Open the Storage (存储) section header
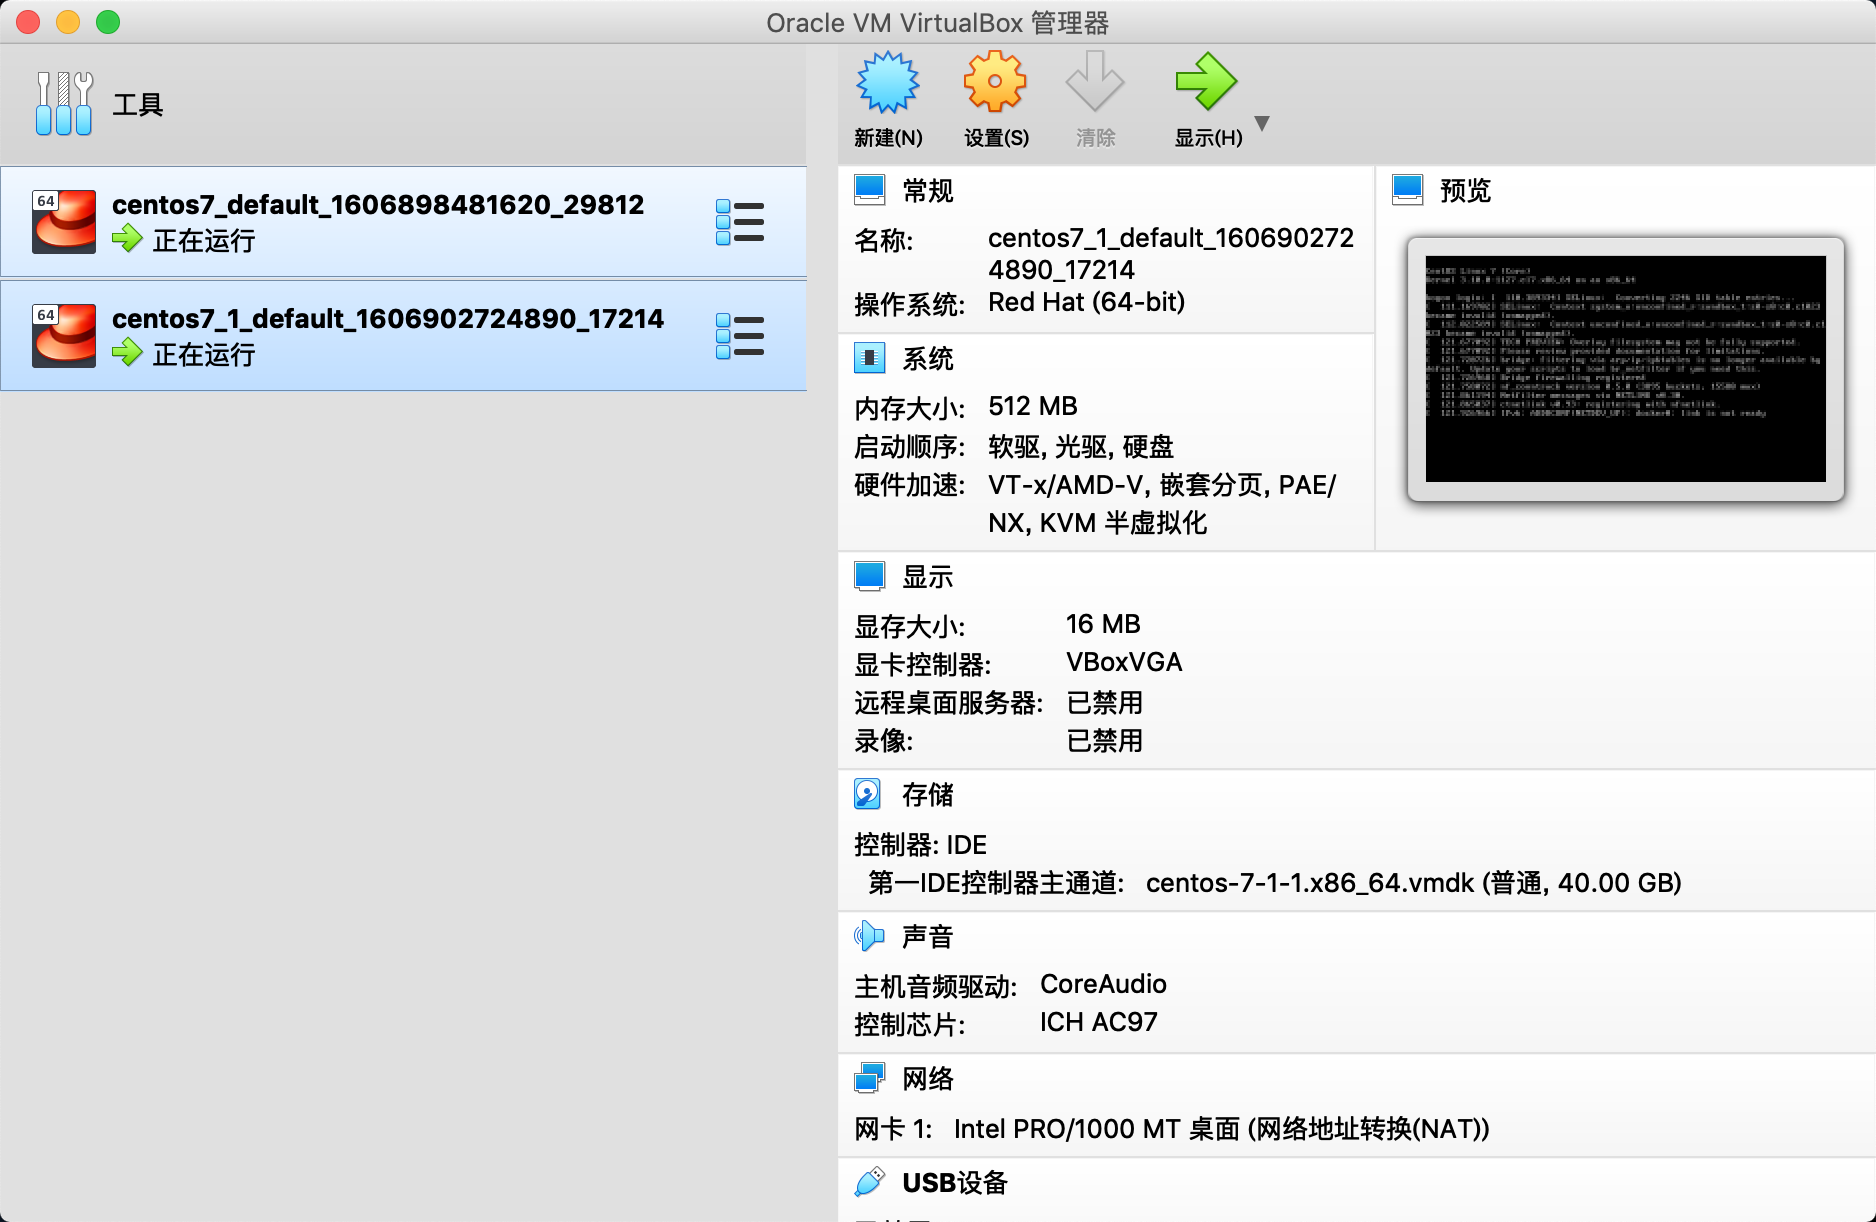Screen dimensions: 1876x1222 pos(928,794)
